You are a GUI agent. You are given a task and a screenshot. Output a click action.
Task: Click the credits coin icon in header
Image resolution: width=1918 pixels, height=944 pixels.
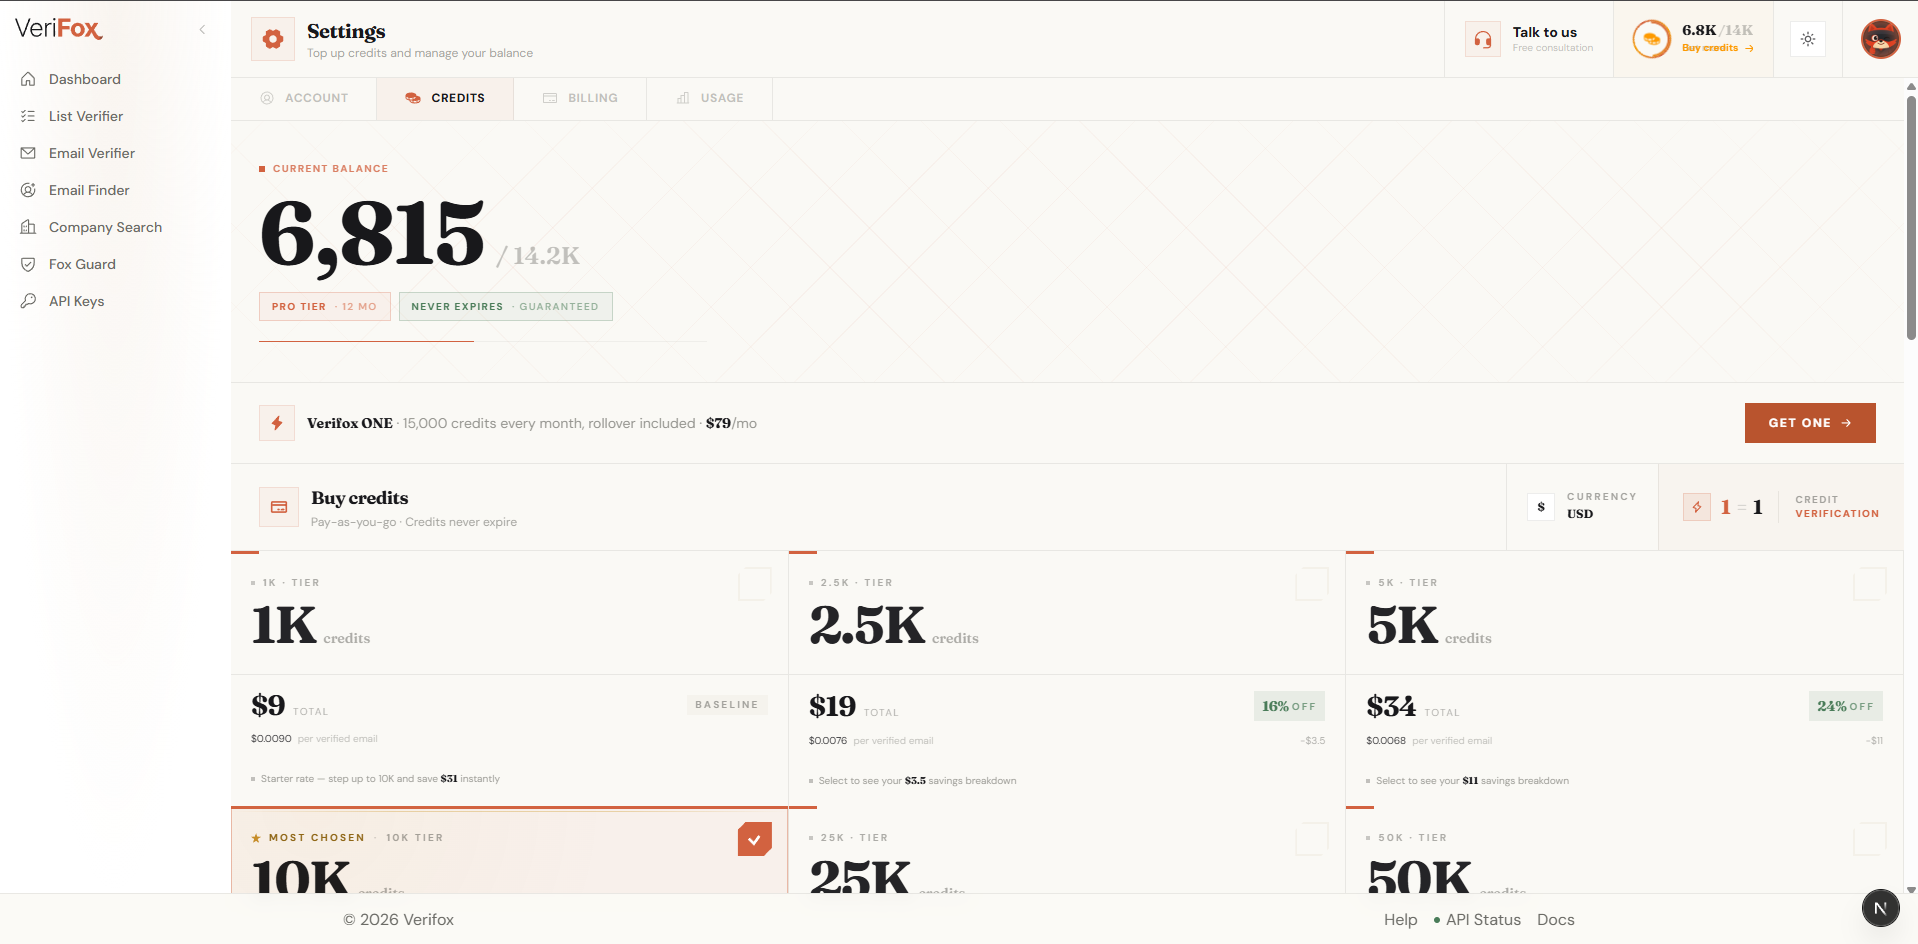click(1652, 39)
